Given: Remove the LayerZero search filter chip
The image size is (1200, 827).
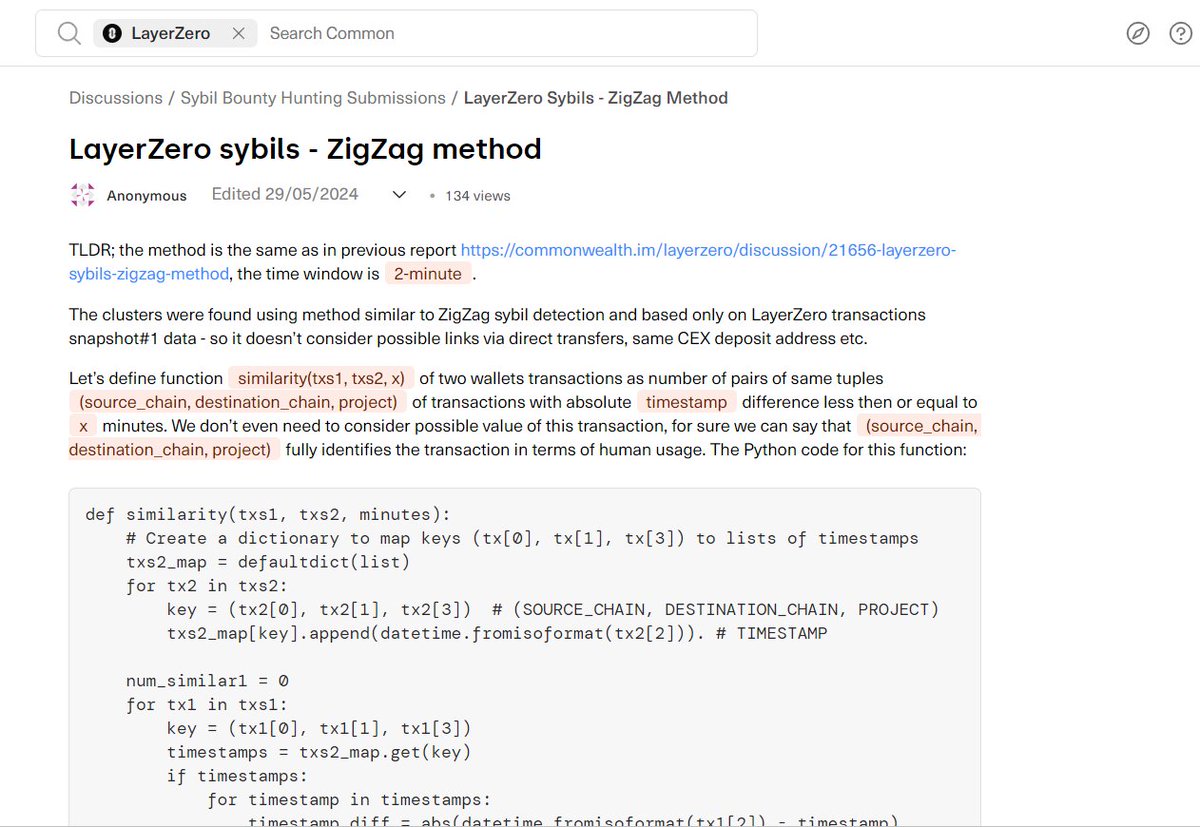Looking at the screenshot, I should click(238, 33).
